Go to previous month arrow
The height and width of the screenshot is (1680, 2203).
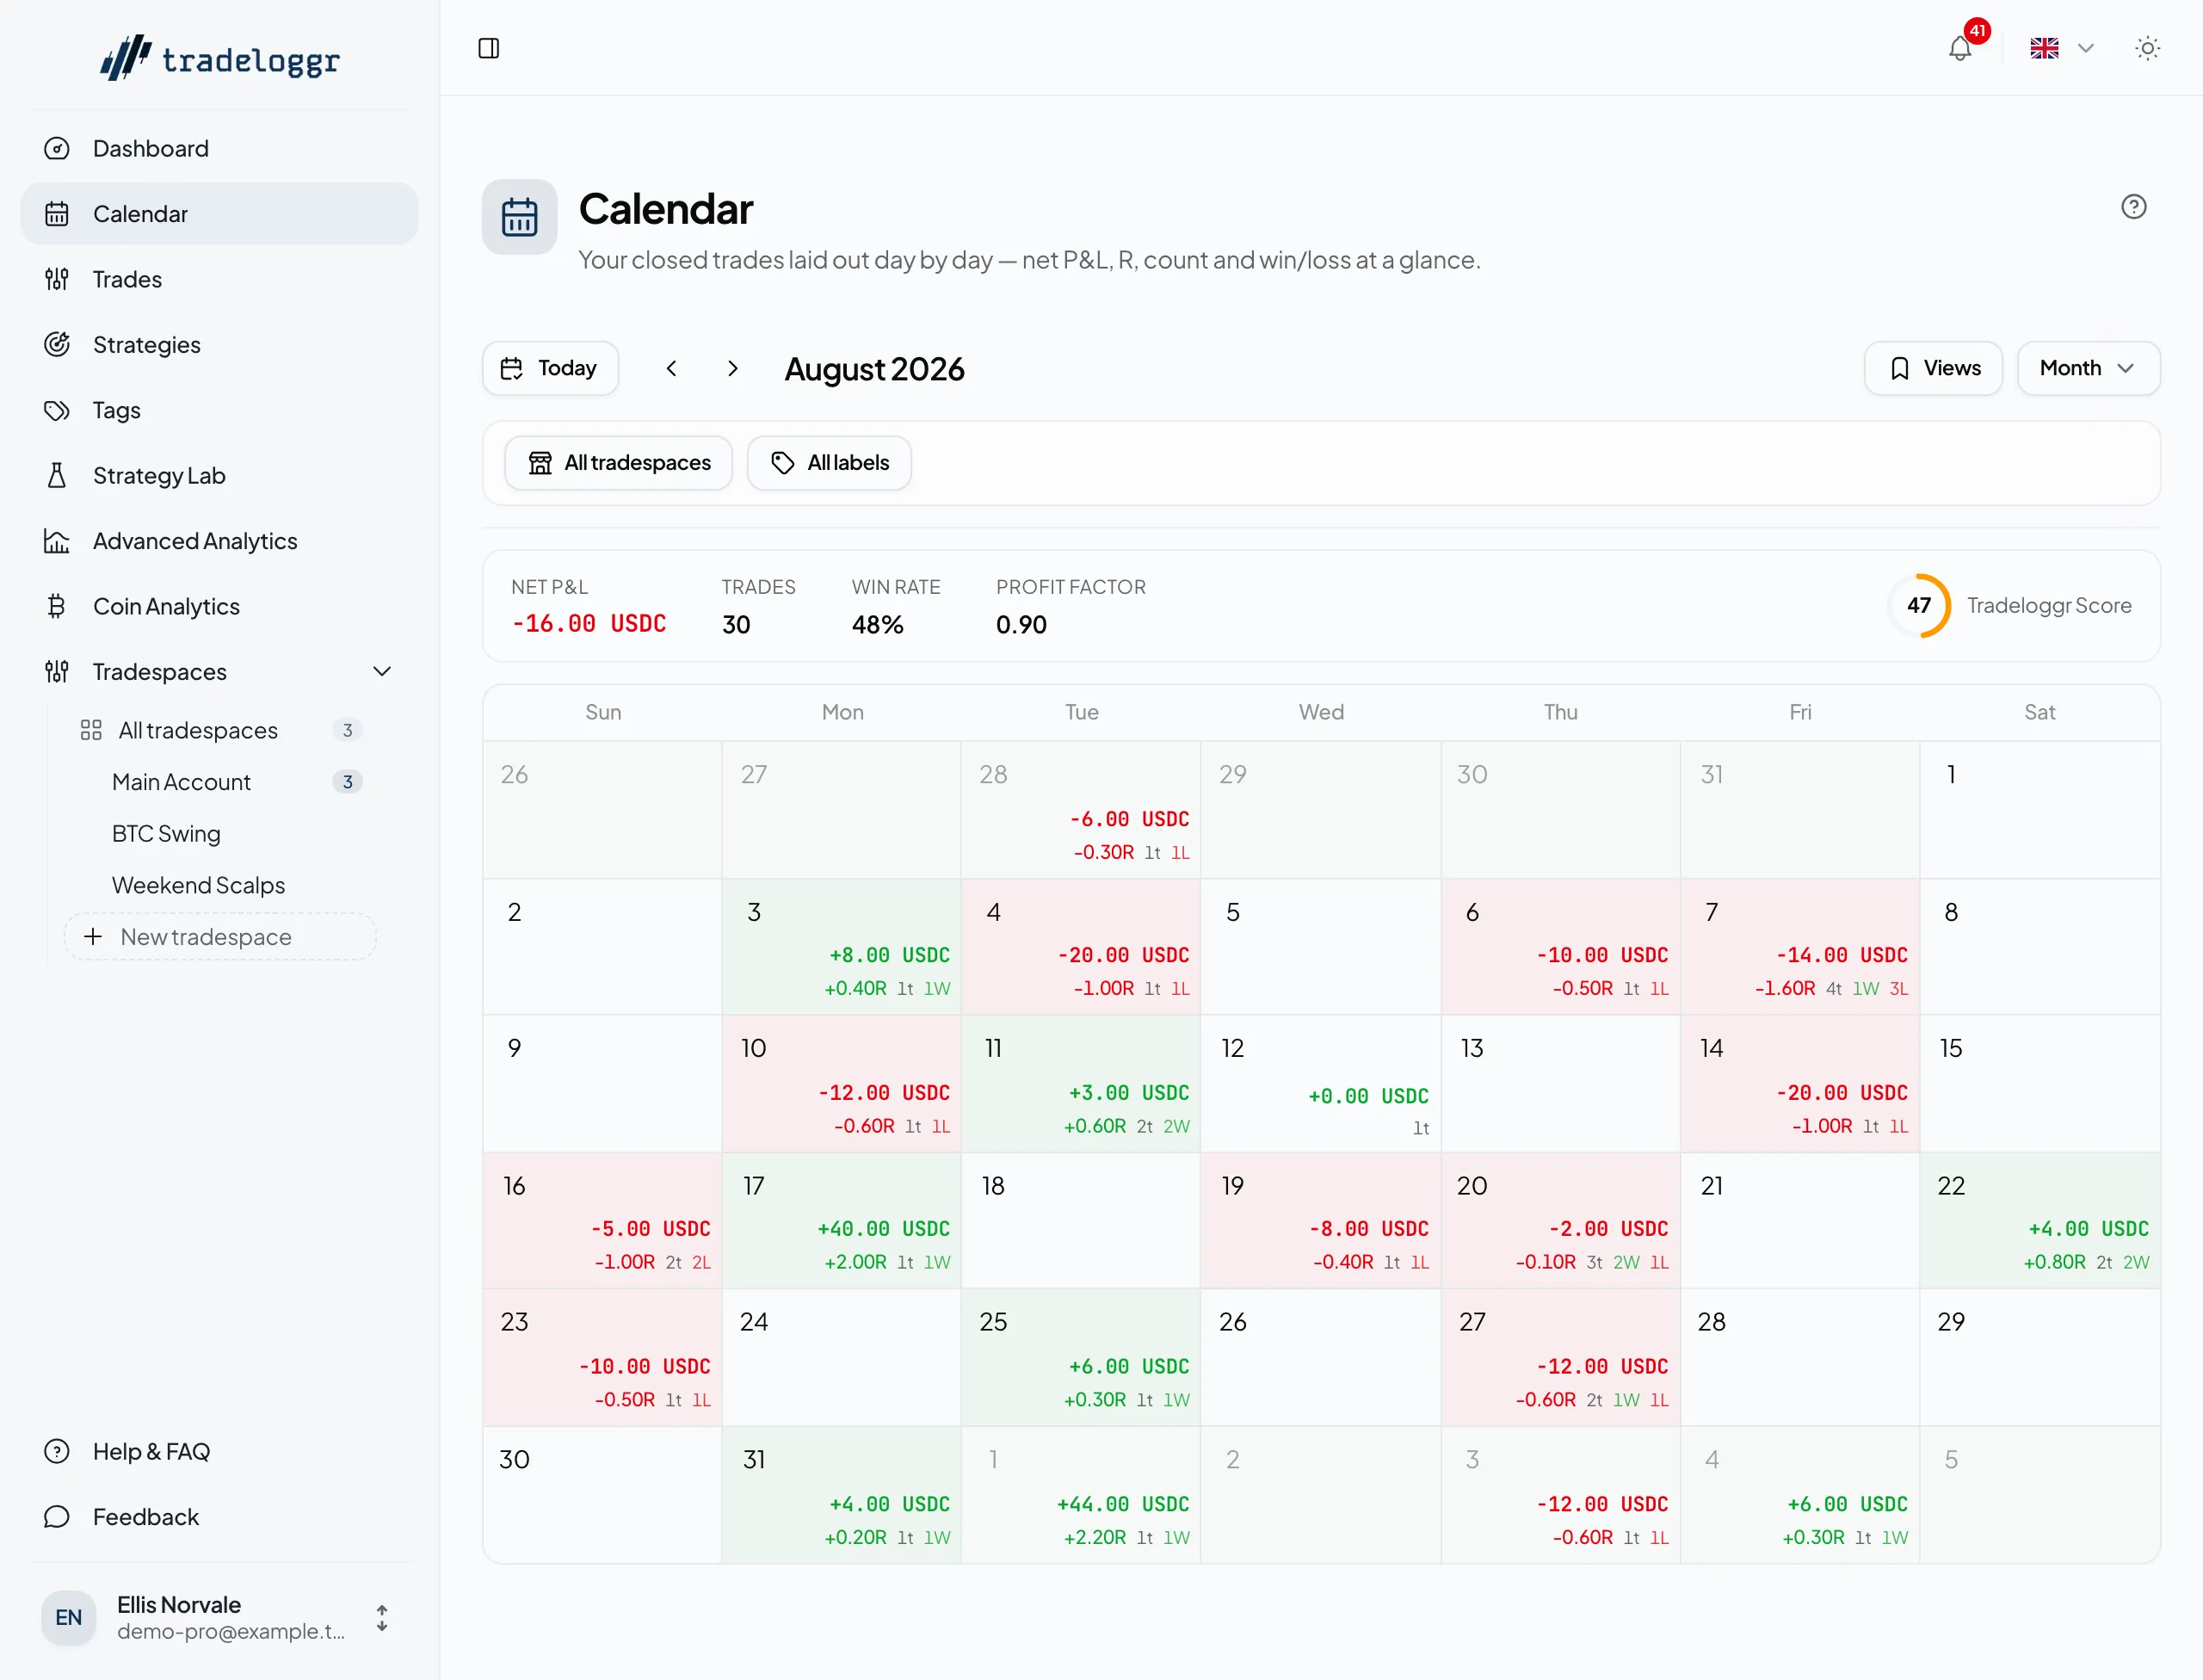[x=672, y=369]
